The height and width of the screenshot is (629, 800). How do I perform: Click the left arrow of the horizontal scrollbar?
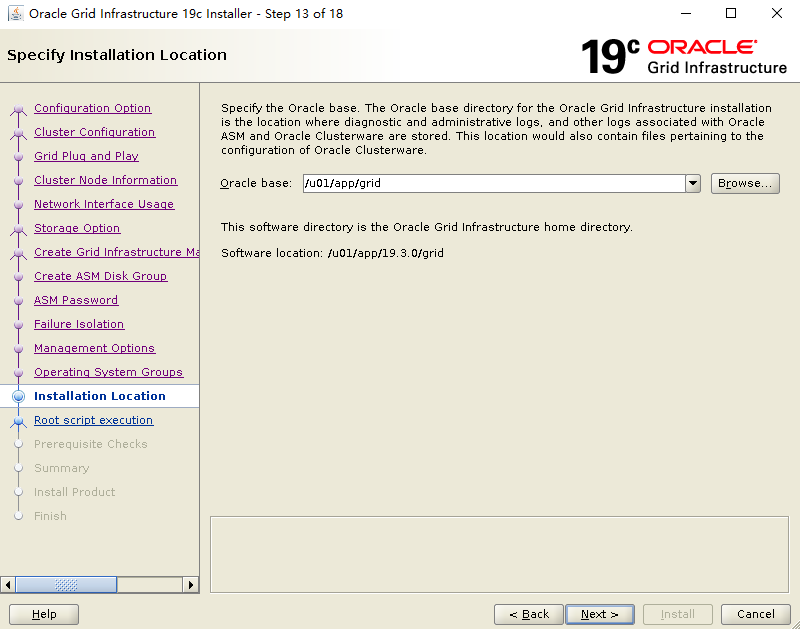tap(10, 584)
